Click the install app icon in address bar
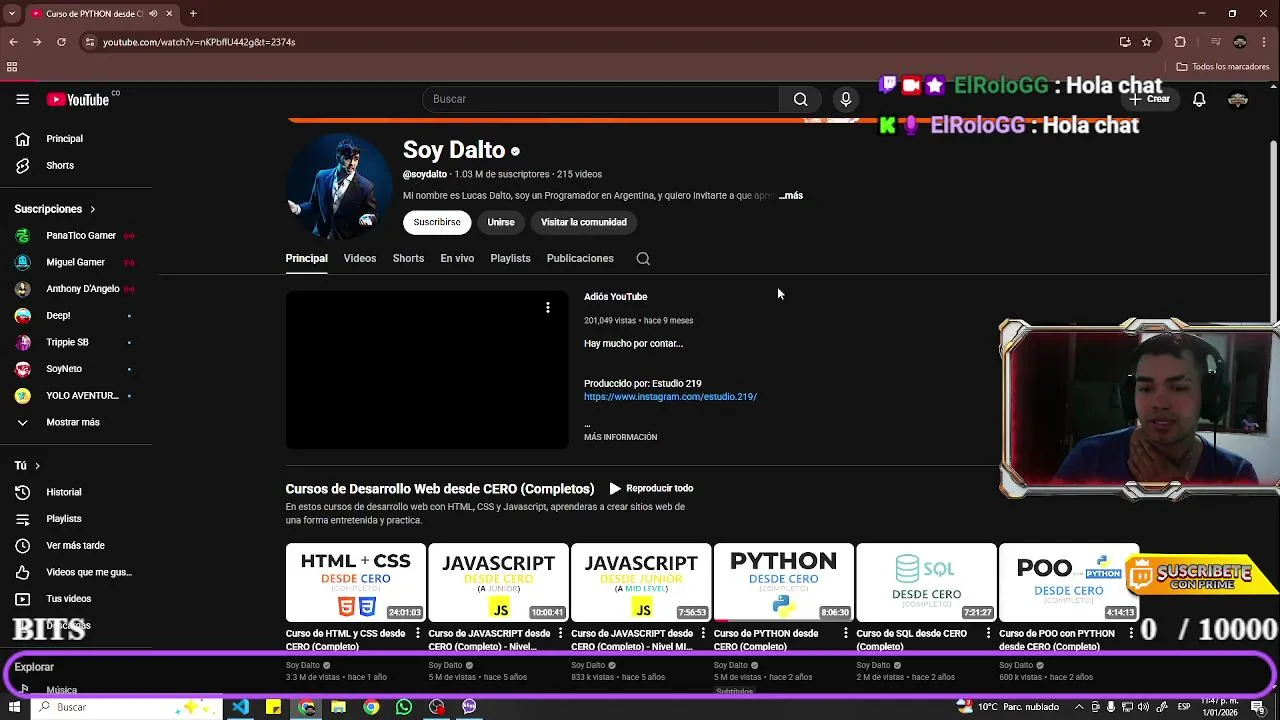 click(x=1125, y=42)
